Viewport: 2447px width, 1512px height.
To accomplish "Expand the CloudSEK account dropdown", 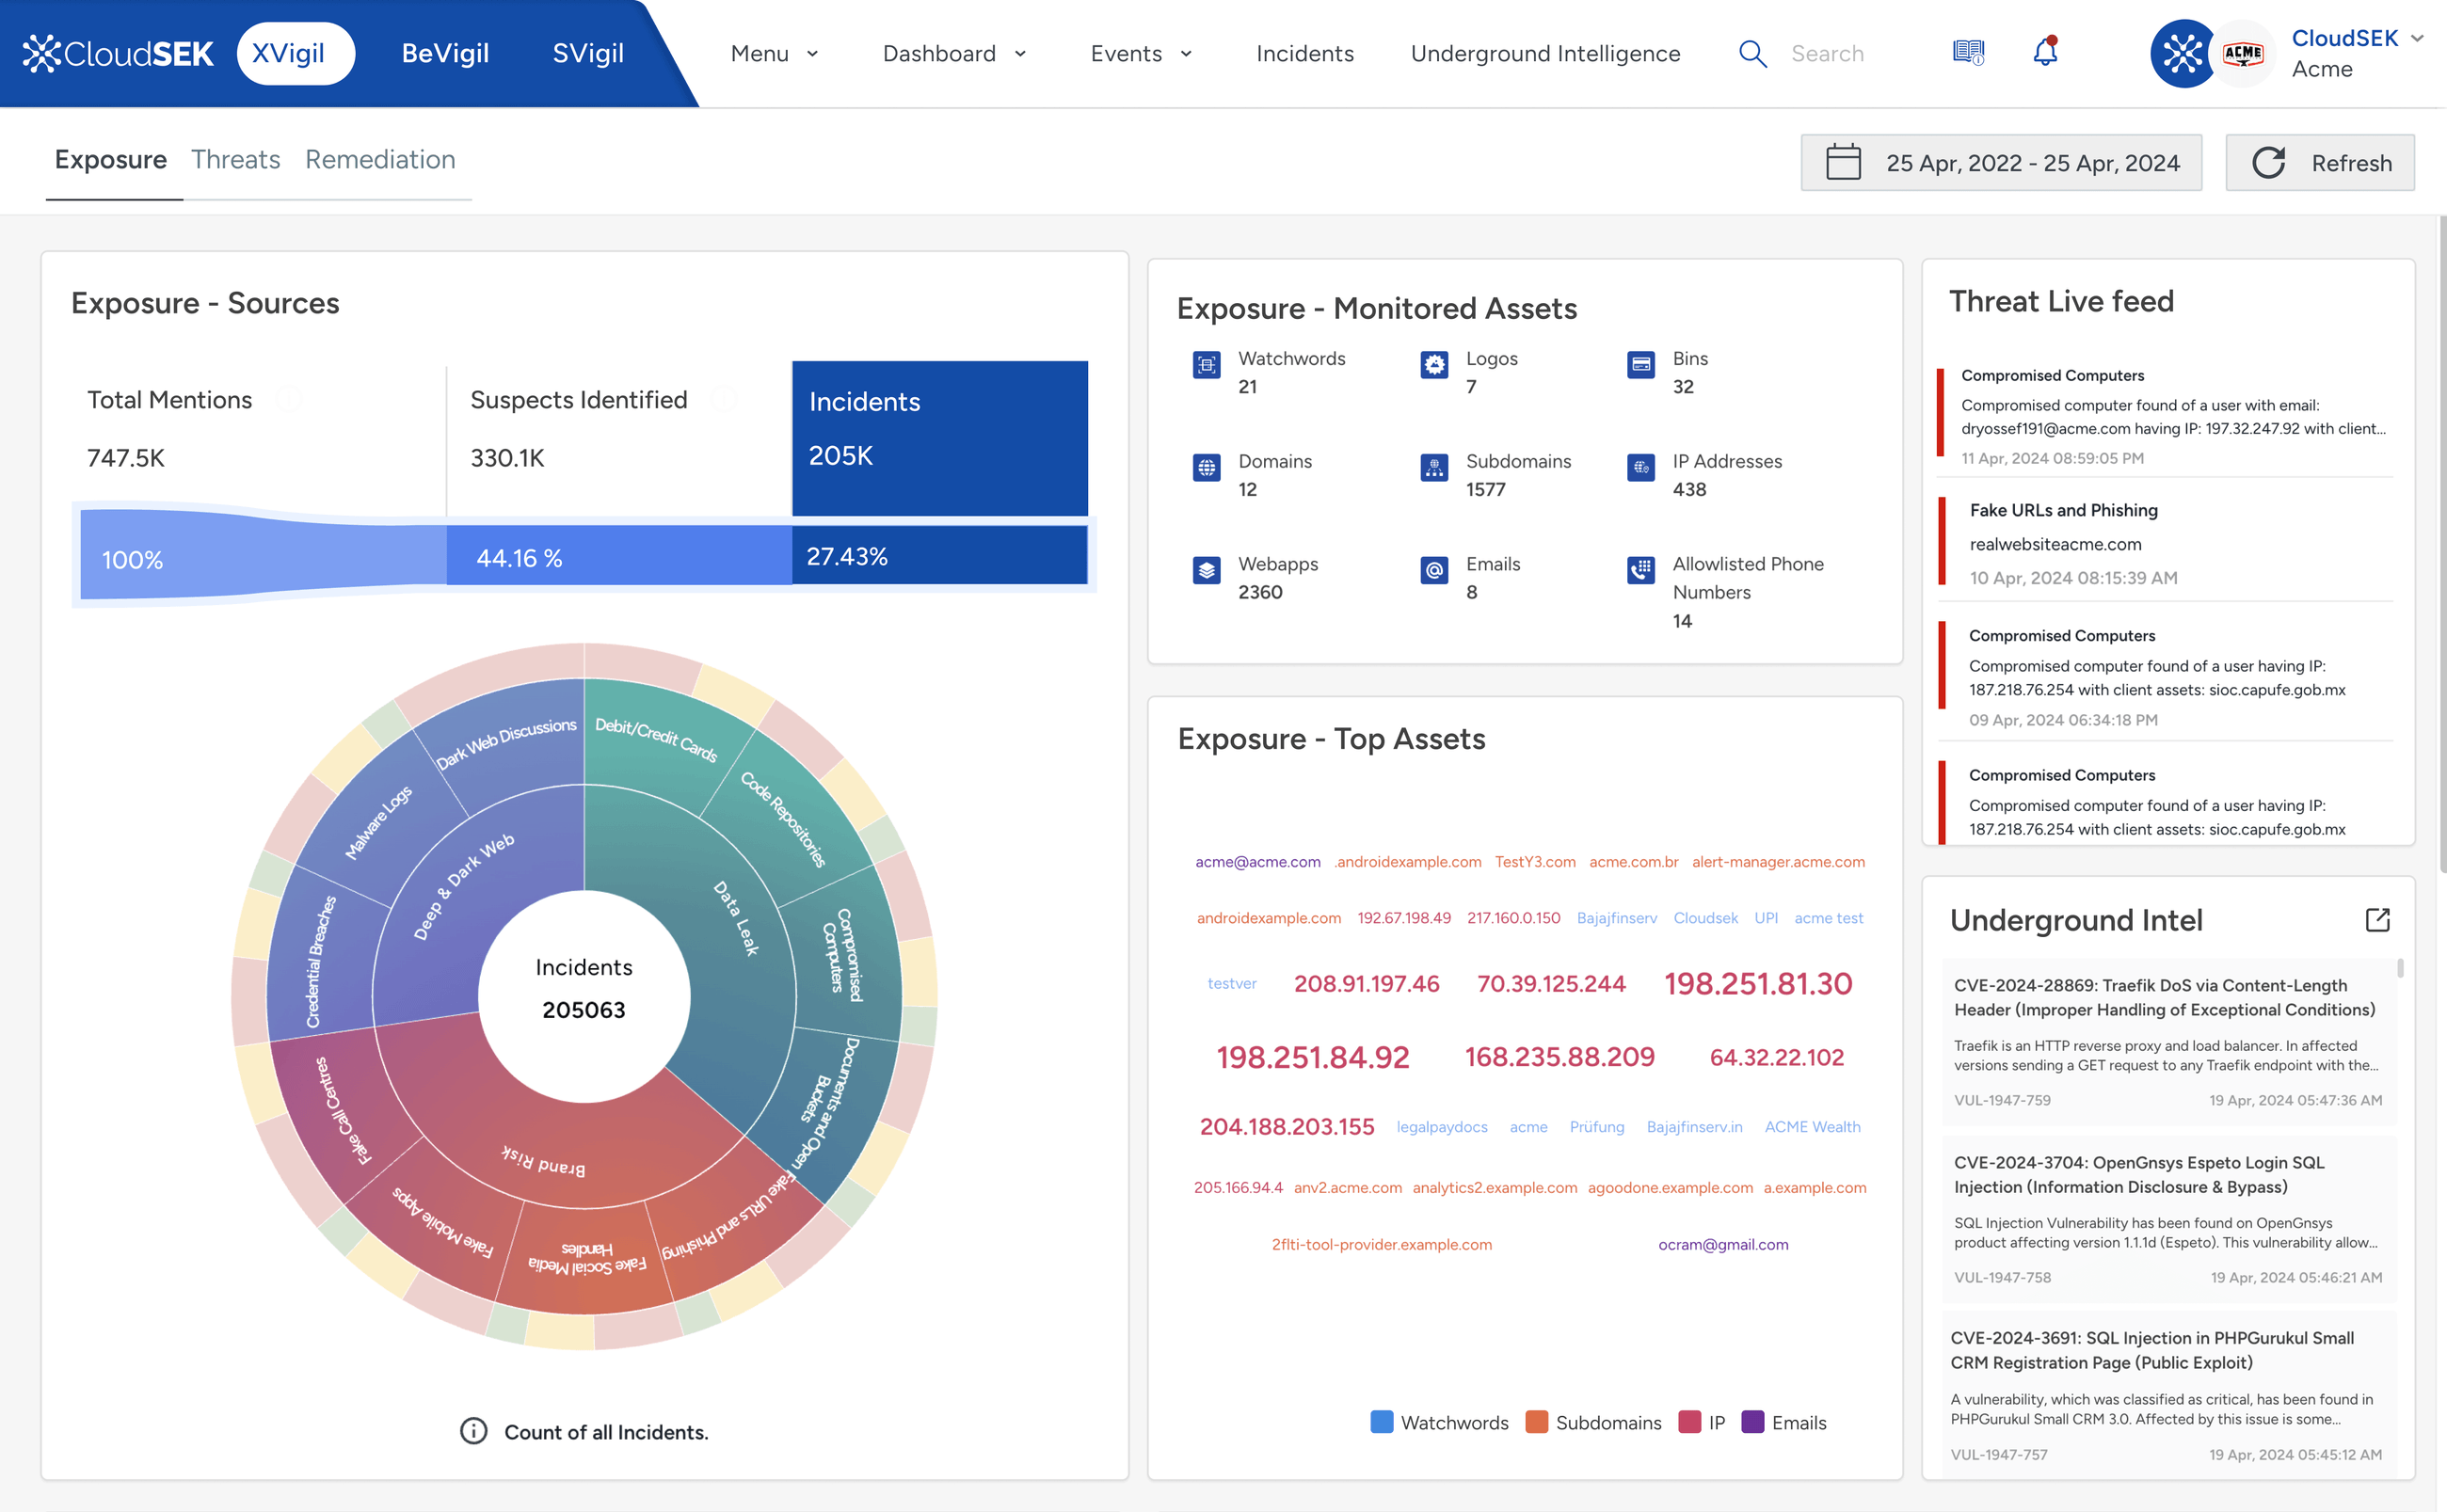I will [2418, 38].
